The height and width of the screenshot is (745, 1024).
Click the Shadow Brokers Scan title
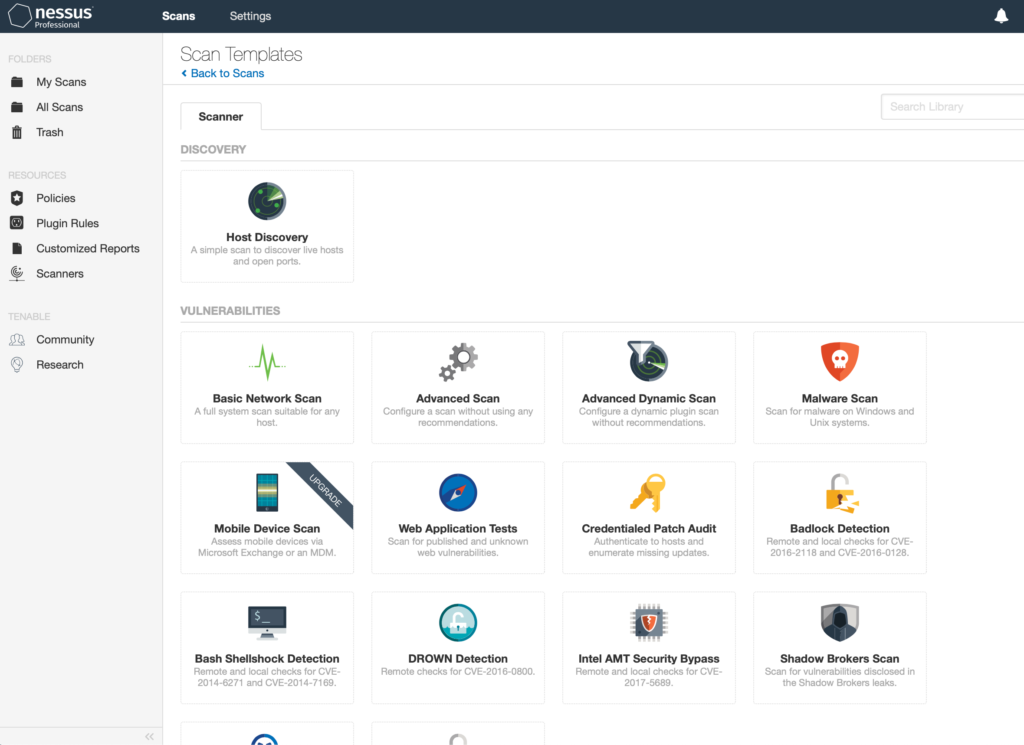coord(840,659)
